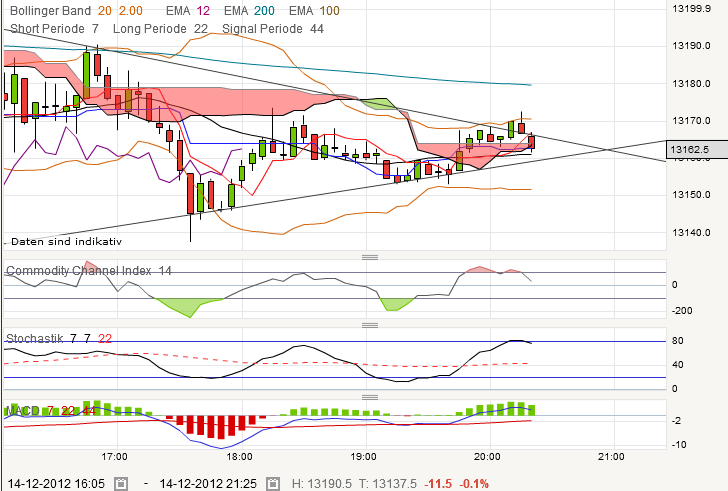The height and width of the screenshot is (491, 728).
Task: Click the Stochastik 7 7 22 title
Action: pyautogui.click(x=59, y=339)
